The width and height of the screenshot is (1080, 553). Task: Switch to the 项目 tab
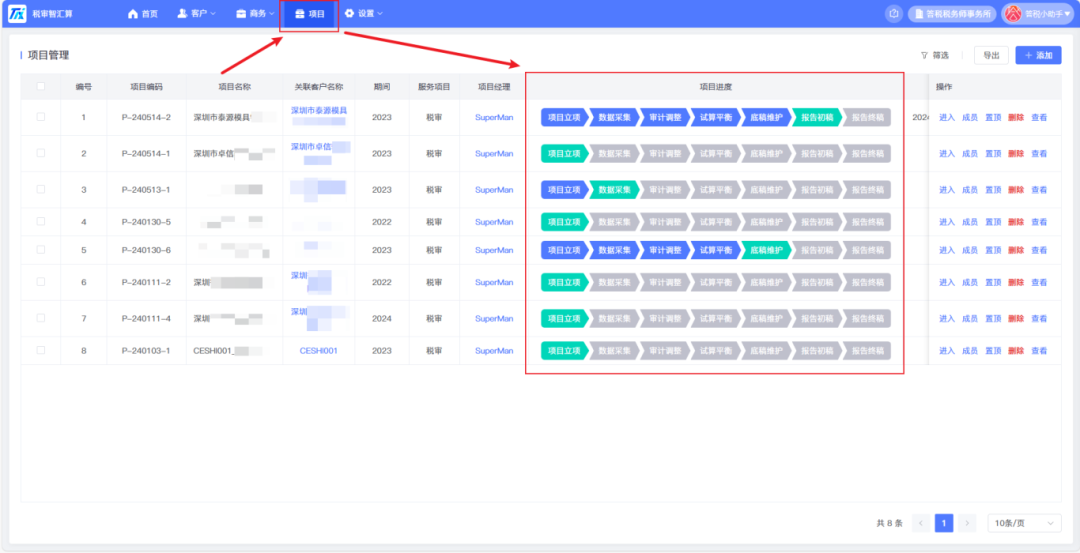[x=309, y=13]
